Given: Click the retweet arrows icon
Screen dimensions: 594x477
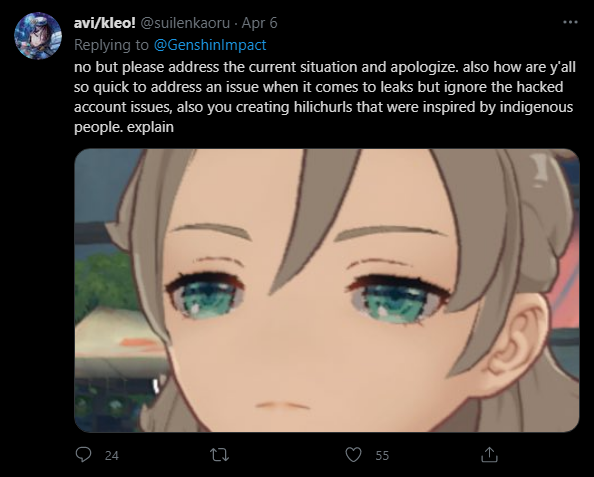Looking at the screenshot, I should (219, 455).
